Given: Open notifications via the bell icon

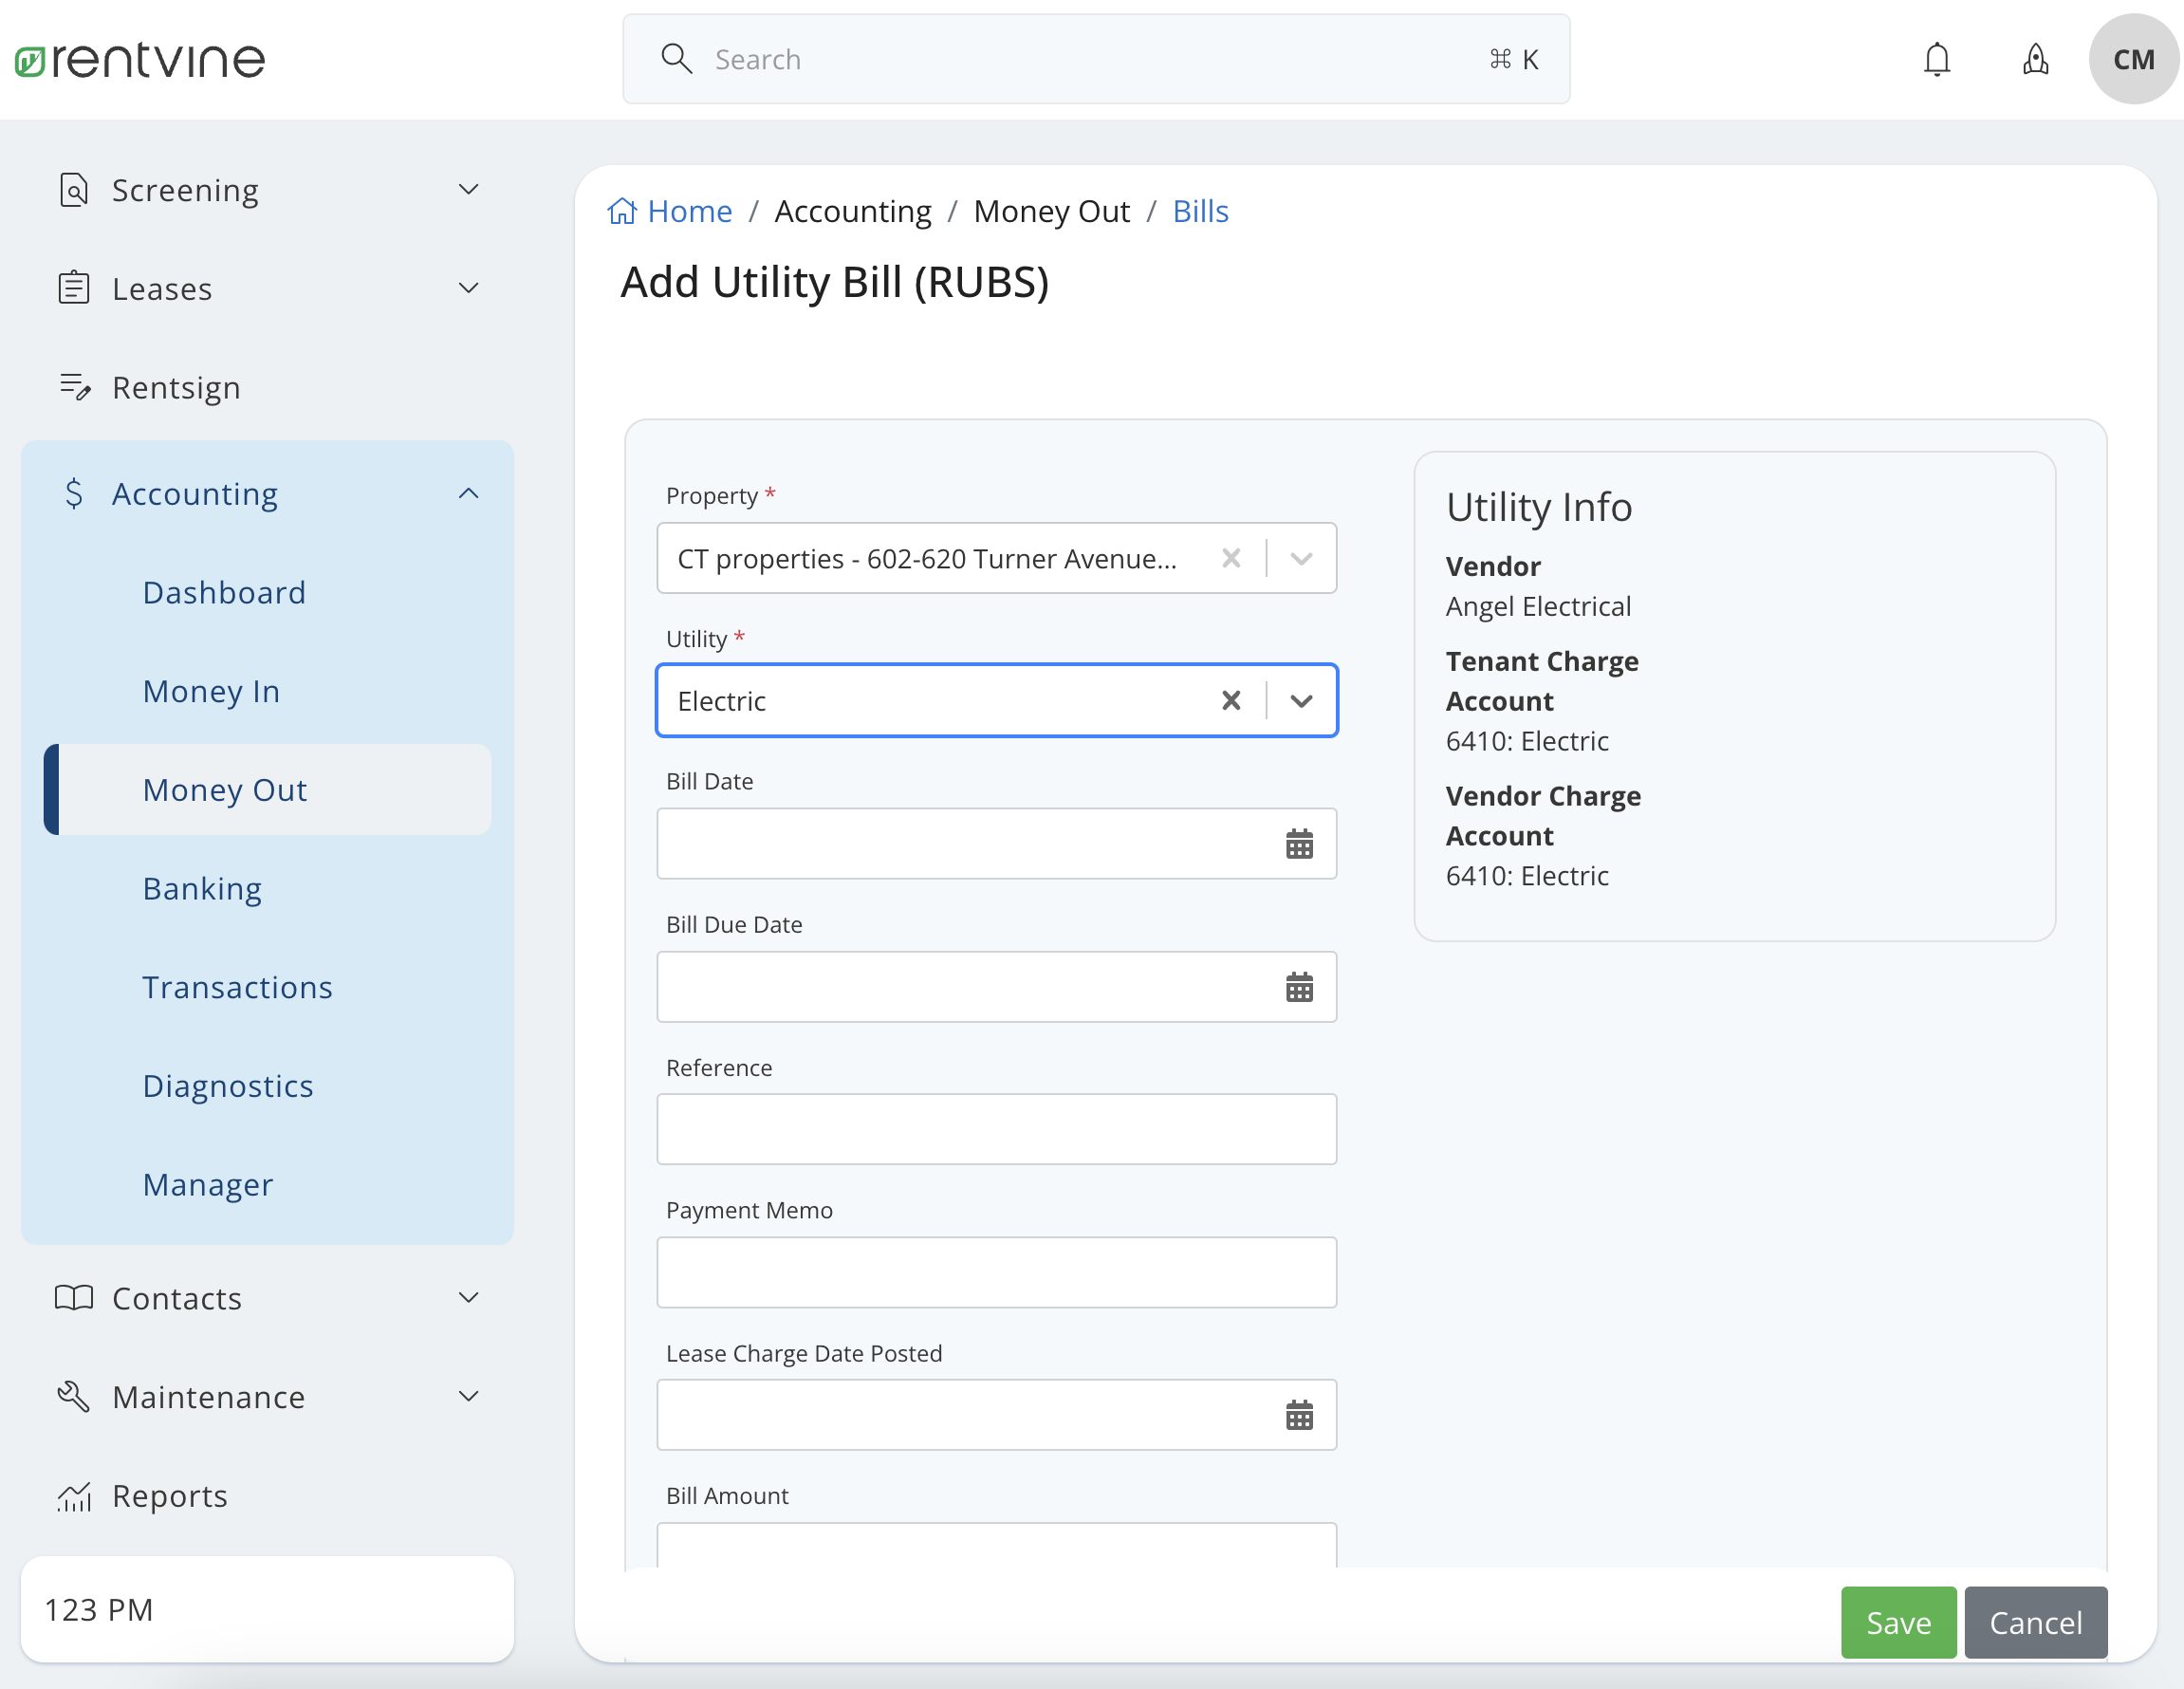Looking at the screenshot, I should [1937, 59].
